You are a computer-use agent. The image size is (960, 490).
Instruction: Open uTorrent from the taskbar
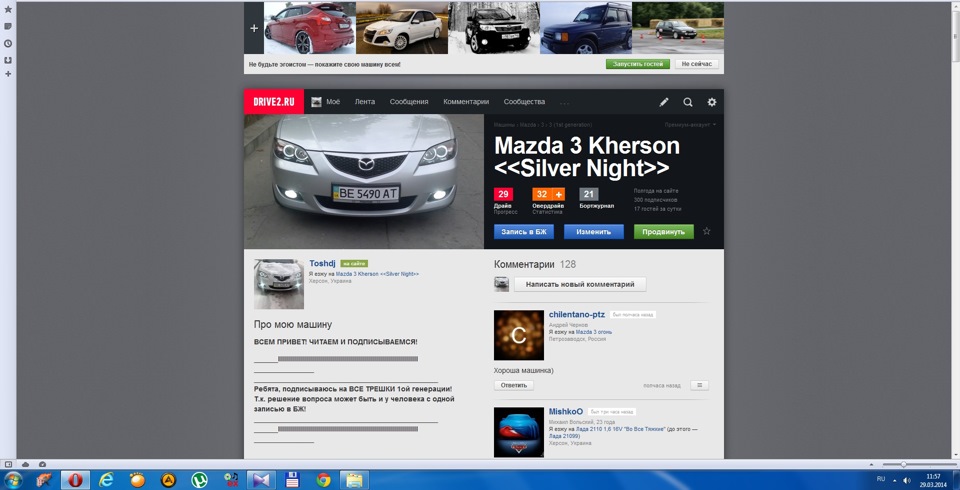[199, 480]
